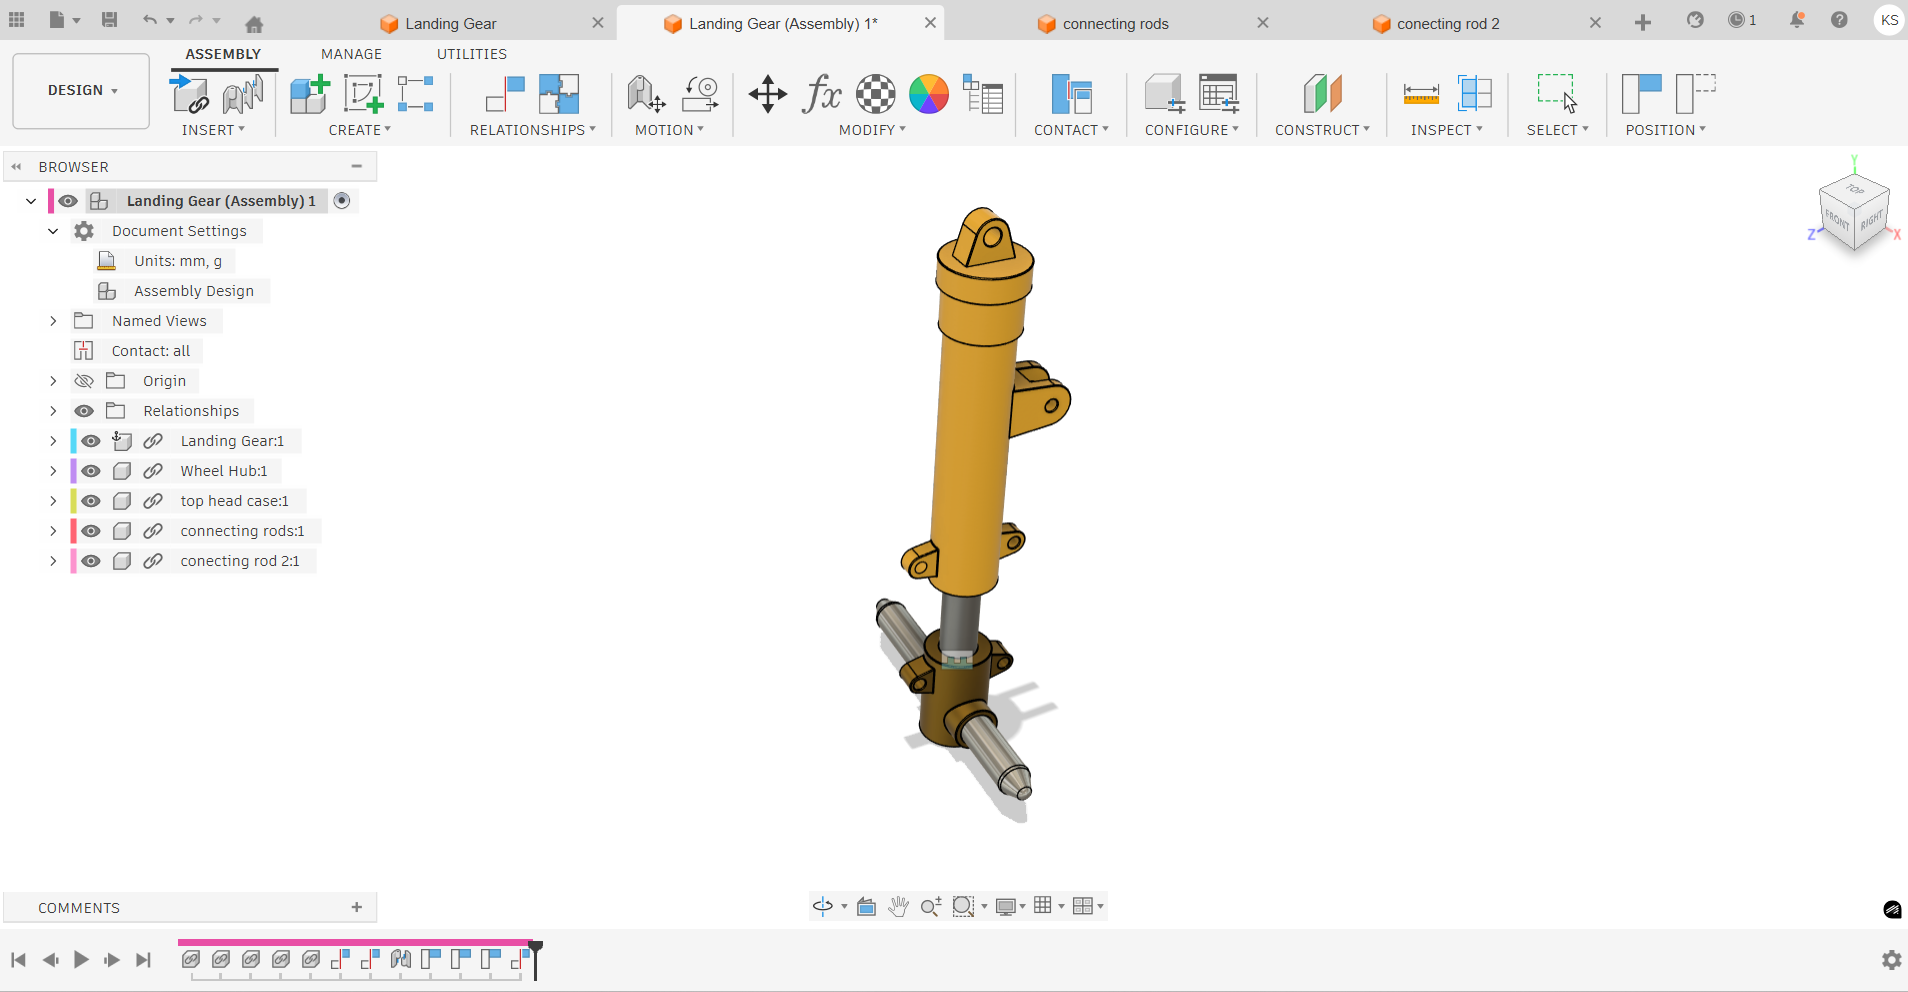Click the Orbit tool in navigation bar
This screenshot has height=992, width=1908.
tap(822, 907)
